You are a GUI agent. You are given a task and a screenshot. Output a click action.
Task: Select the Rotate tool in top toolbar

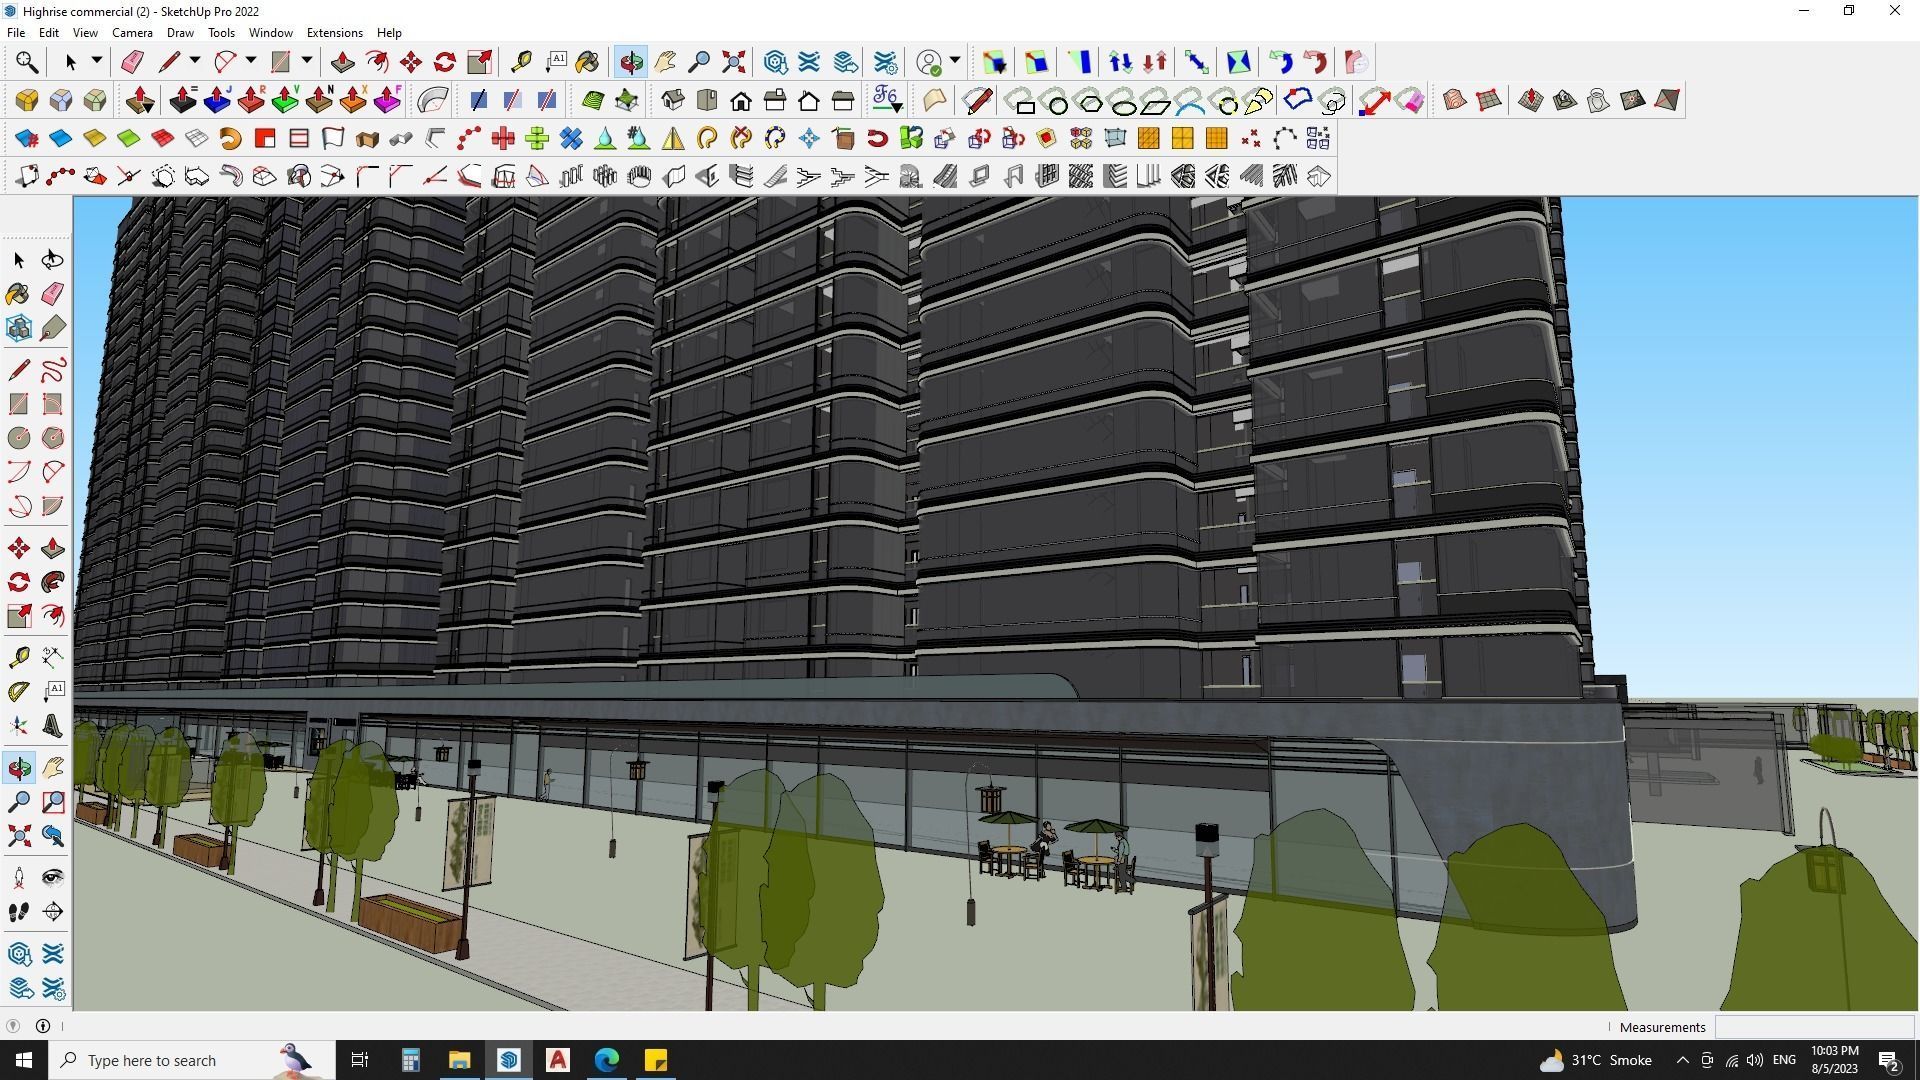pyautogui.click(x=445, y=62)
